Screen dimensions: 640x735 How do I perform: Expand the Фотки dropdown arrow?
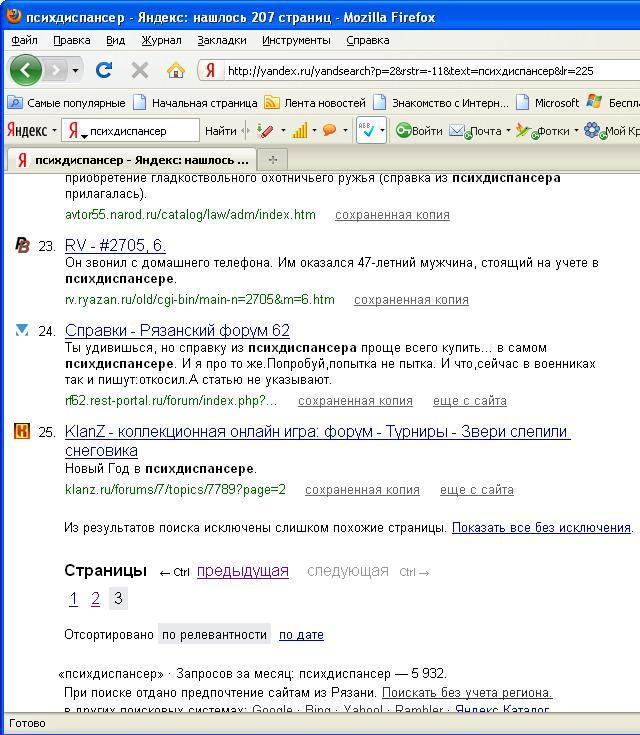[576, 130]
